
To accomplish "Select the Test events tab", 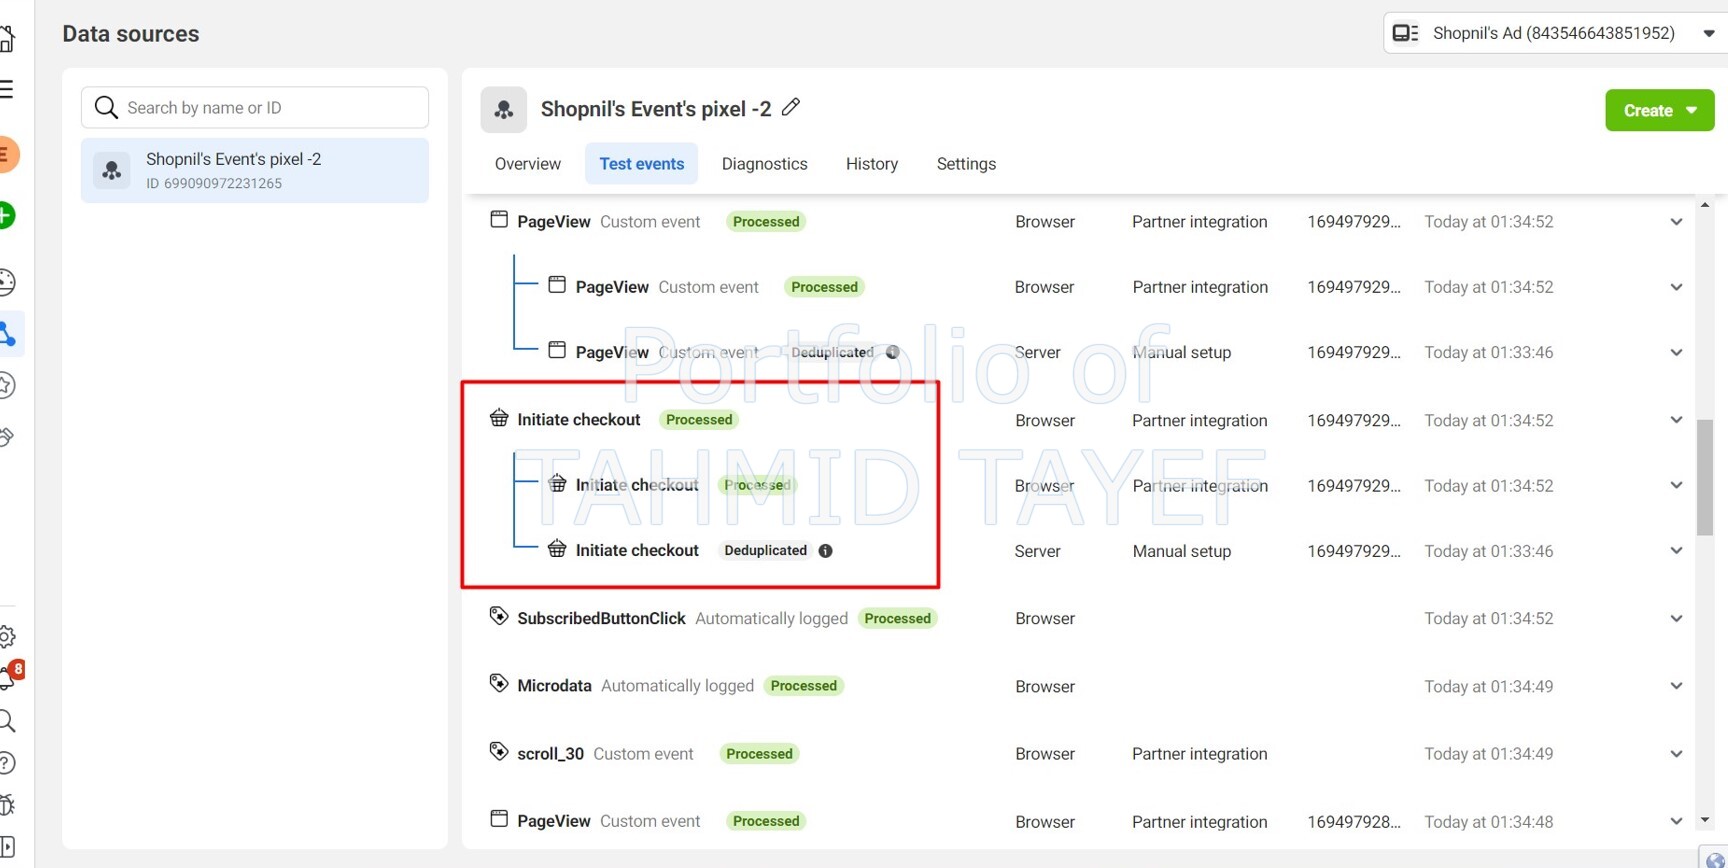I will pyautogui.click(x=642, y=164).
